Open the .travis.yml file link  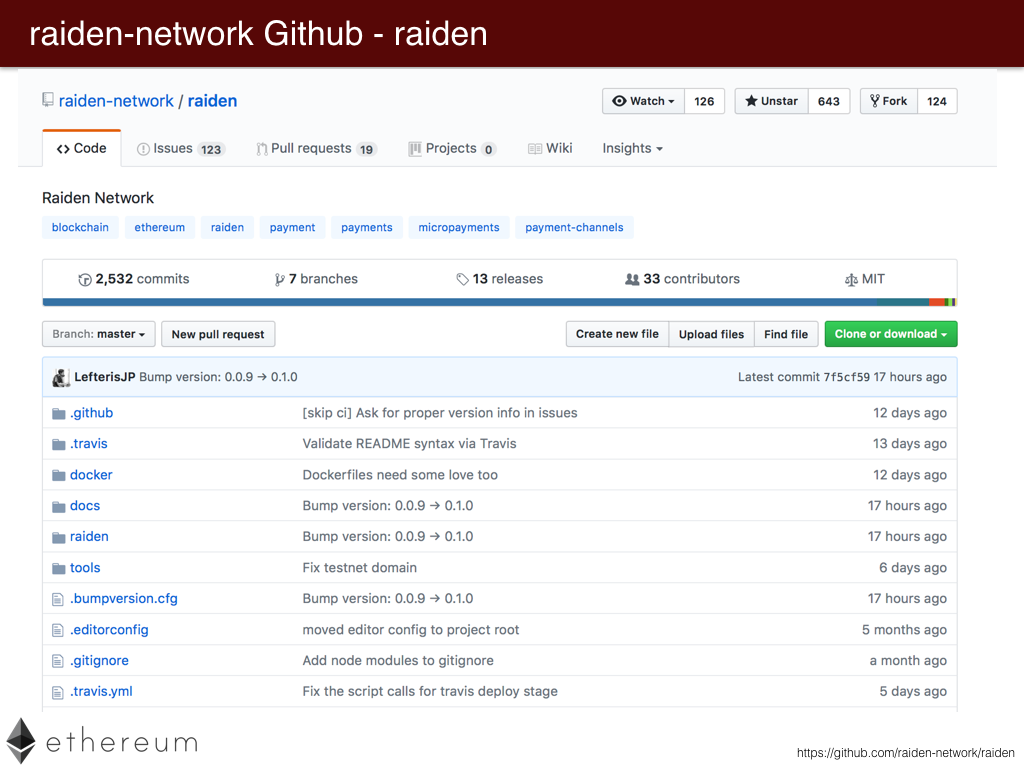(101, 691)
